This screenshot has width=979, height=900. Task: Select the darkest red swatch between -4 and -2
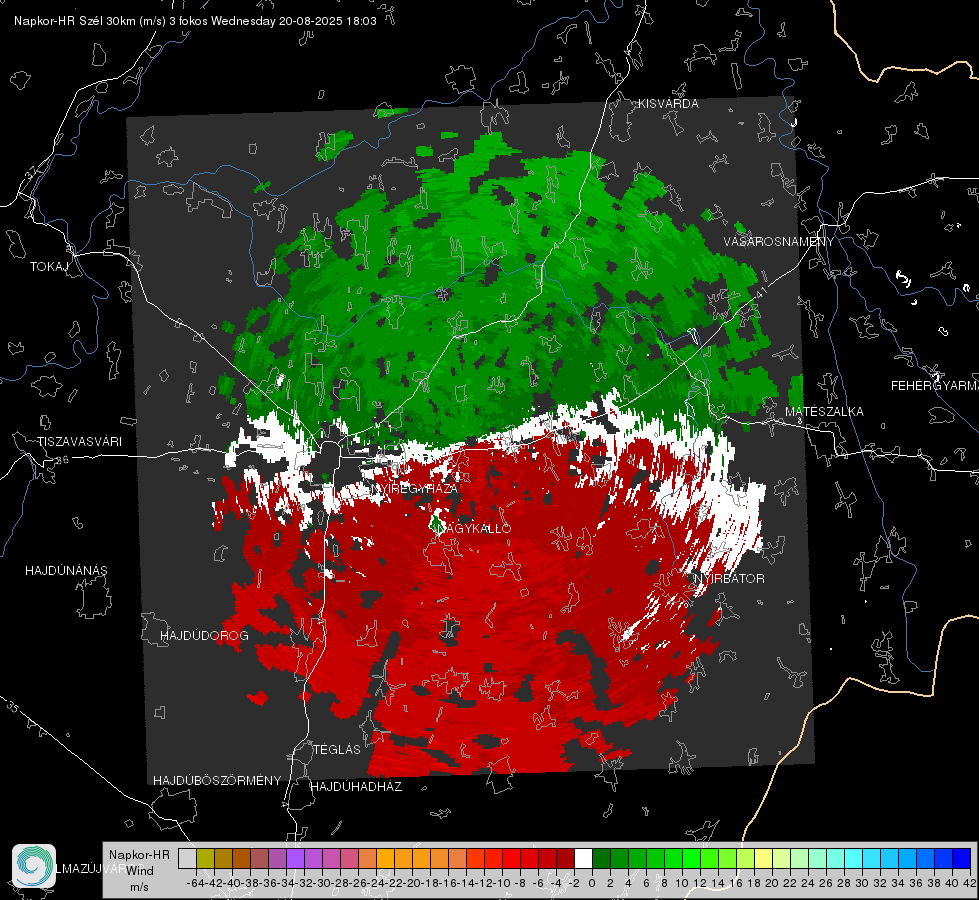565,858
